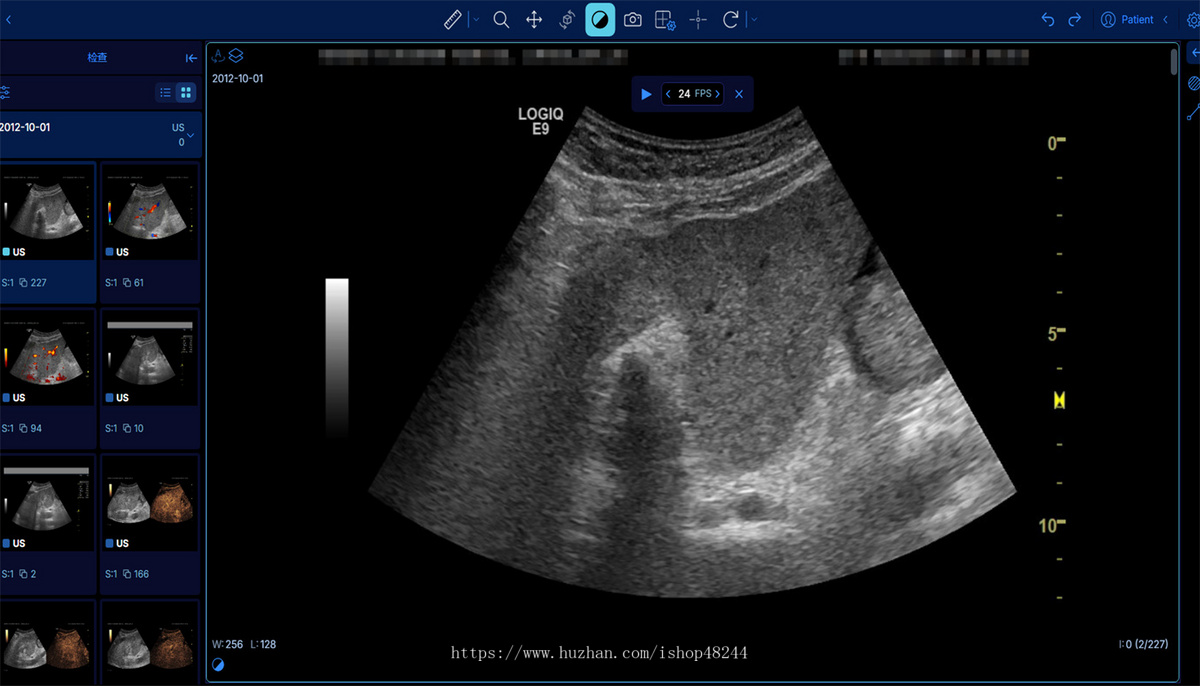1200x686 pixels.
Task: Open the series thumbnail with 2 images
Action: tap(47, 524)
